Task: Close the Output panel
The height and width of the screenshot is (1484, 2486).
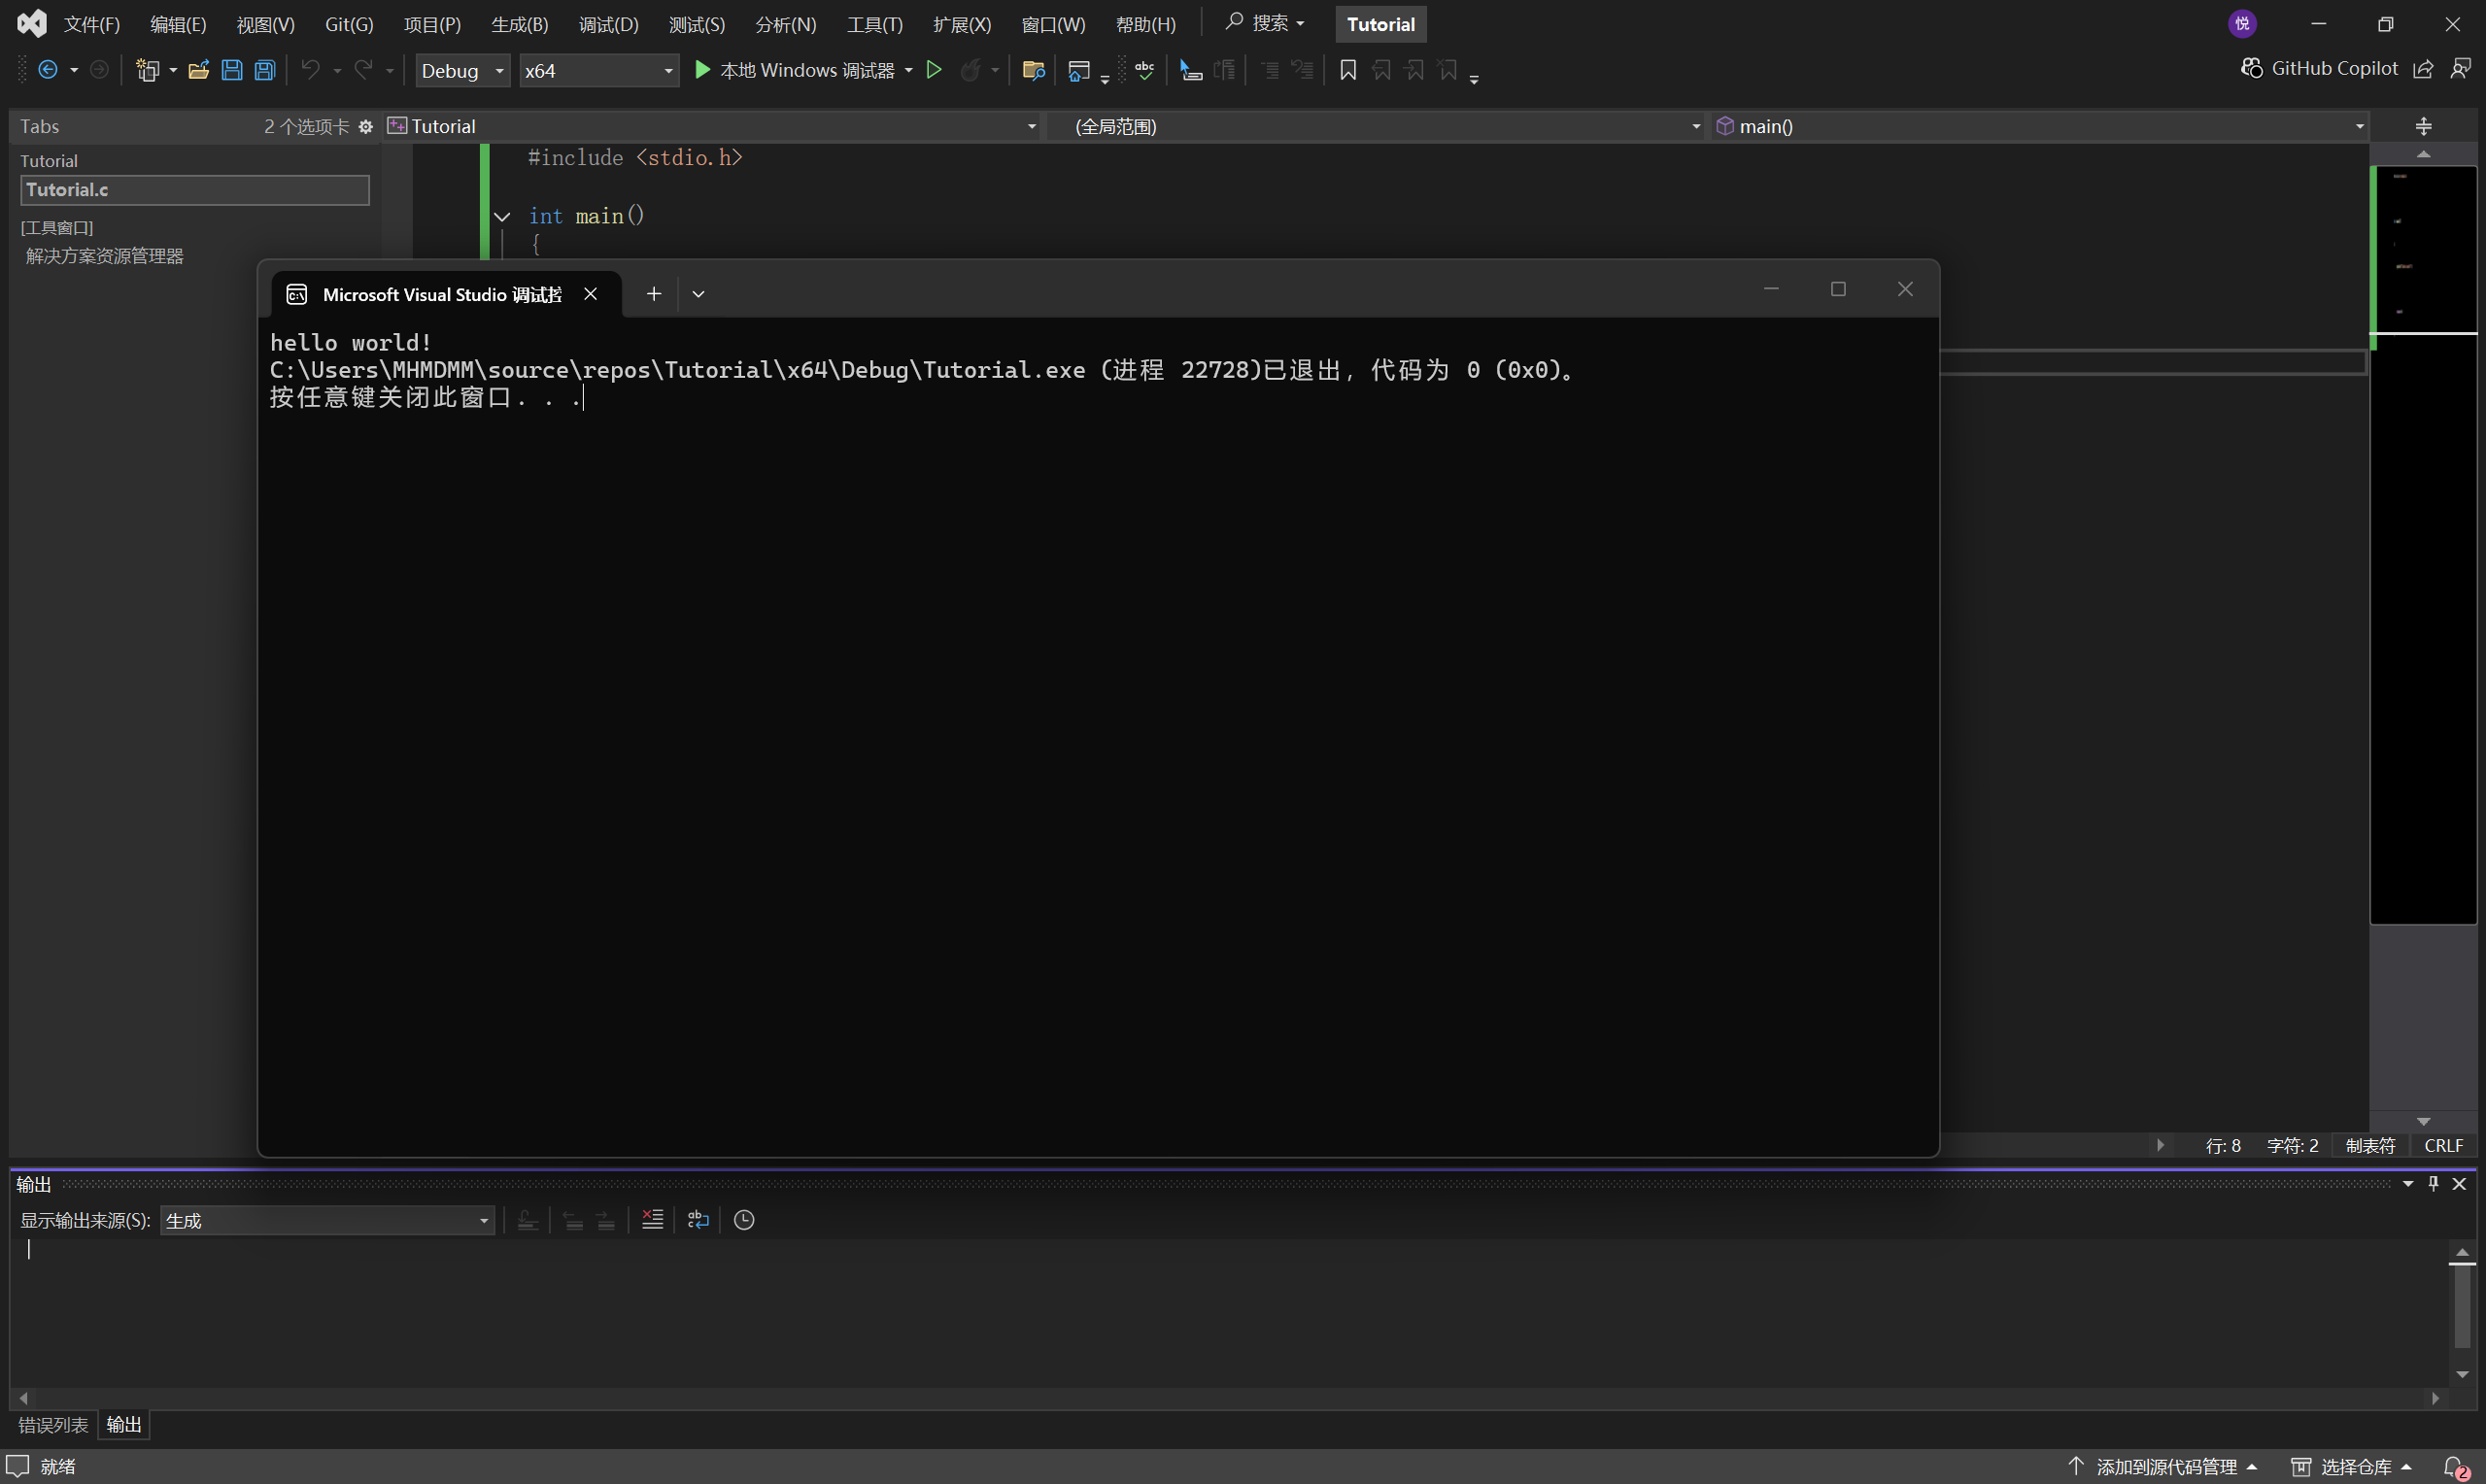Action: coord(2459,1184)
